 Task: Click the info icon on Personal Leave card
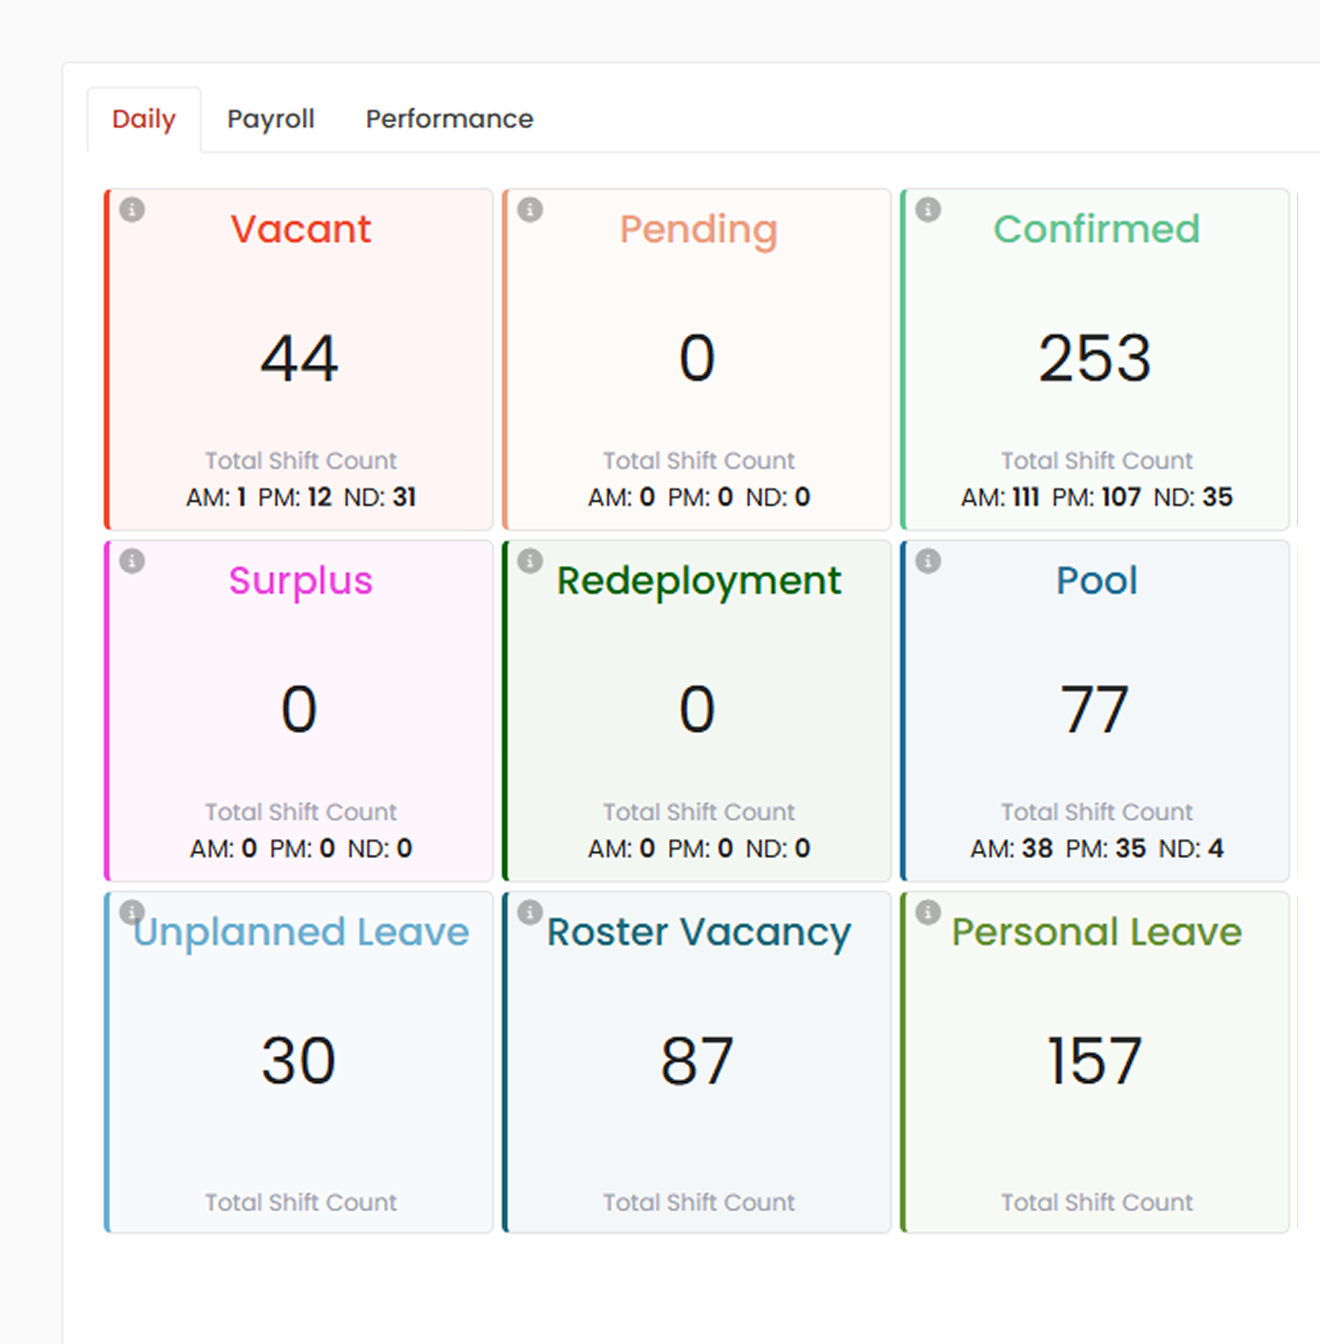pos(928,911)
